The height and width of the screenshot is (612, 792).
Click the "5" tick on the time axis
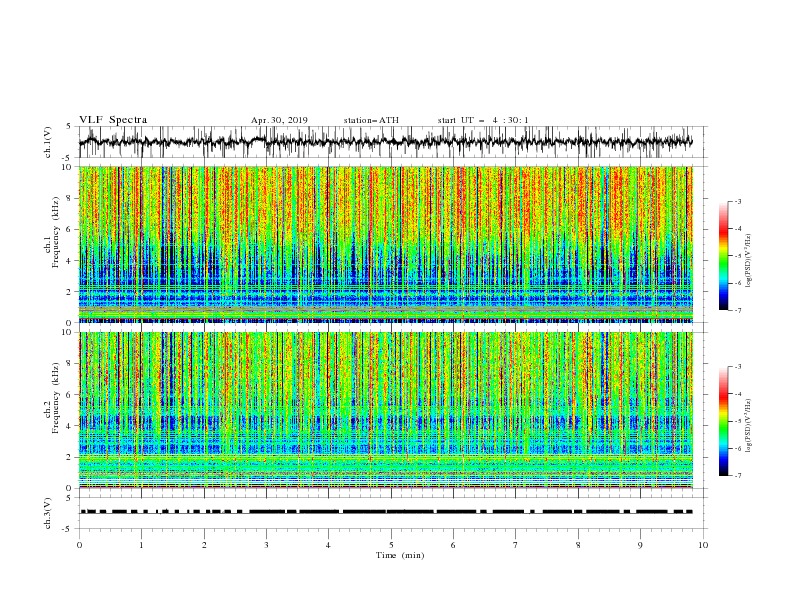point(391,545)
